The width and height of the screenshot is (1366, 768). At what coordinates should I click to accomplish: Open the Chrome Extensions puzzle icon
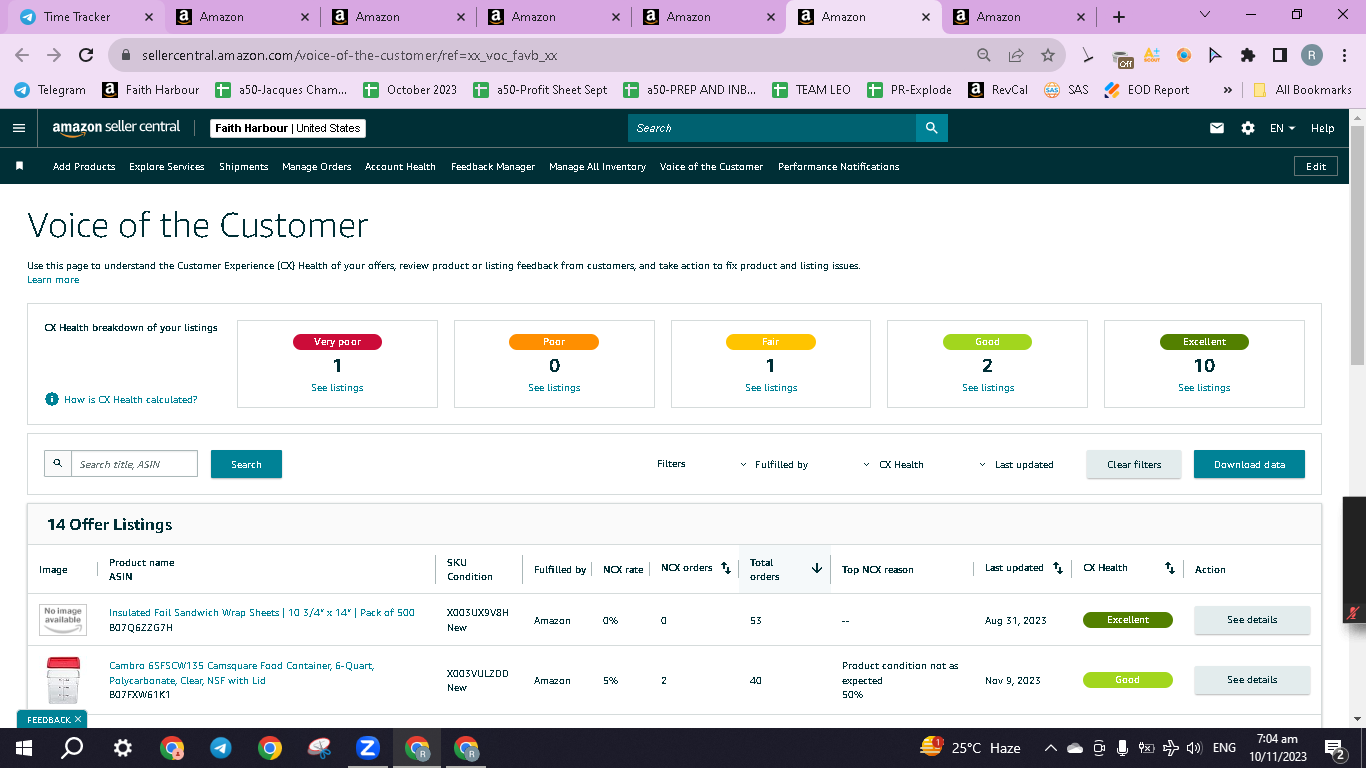tap(1247, 56)
